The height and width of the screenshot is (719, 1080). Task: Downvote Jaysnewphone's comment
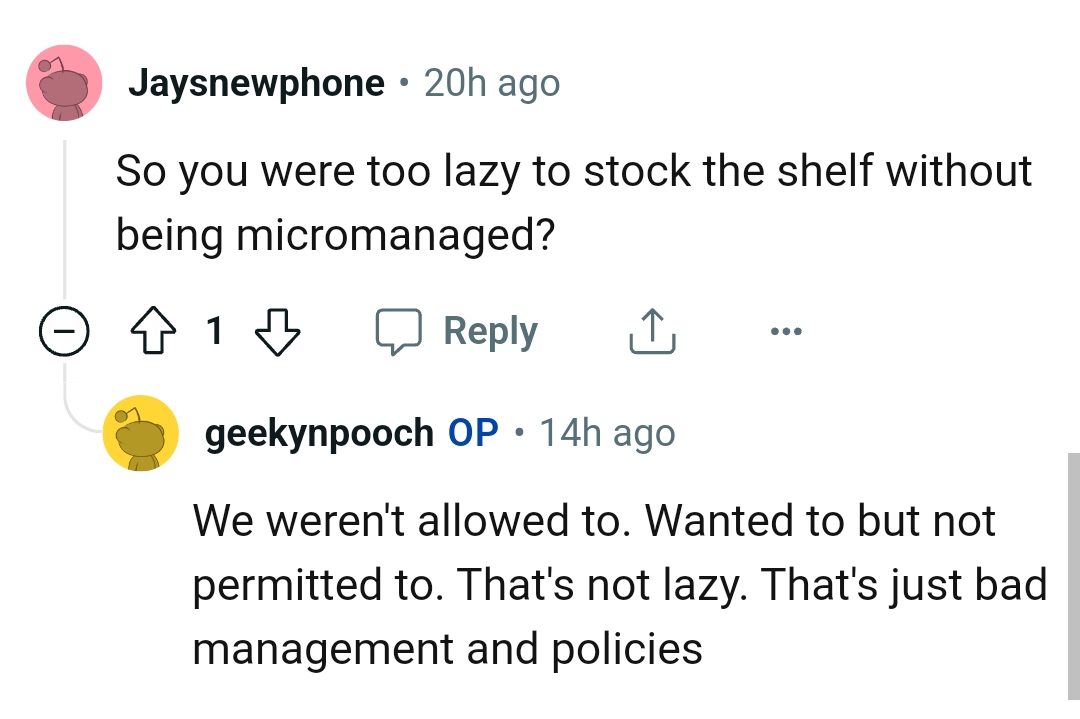(x=278, y=331)
